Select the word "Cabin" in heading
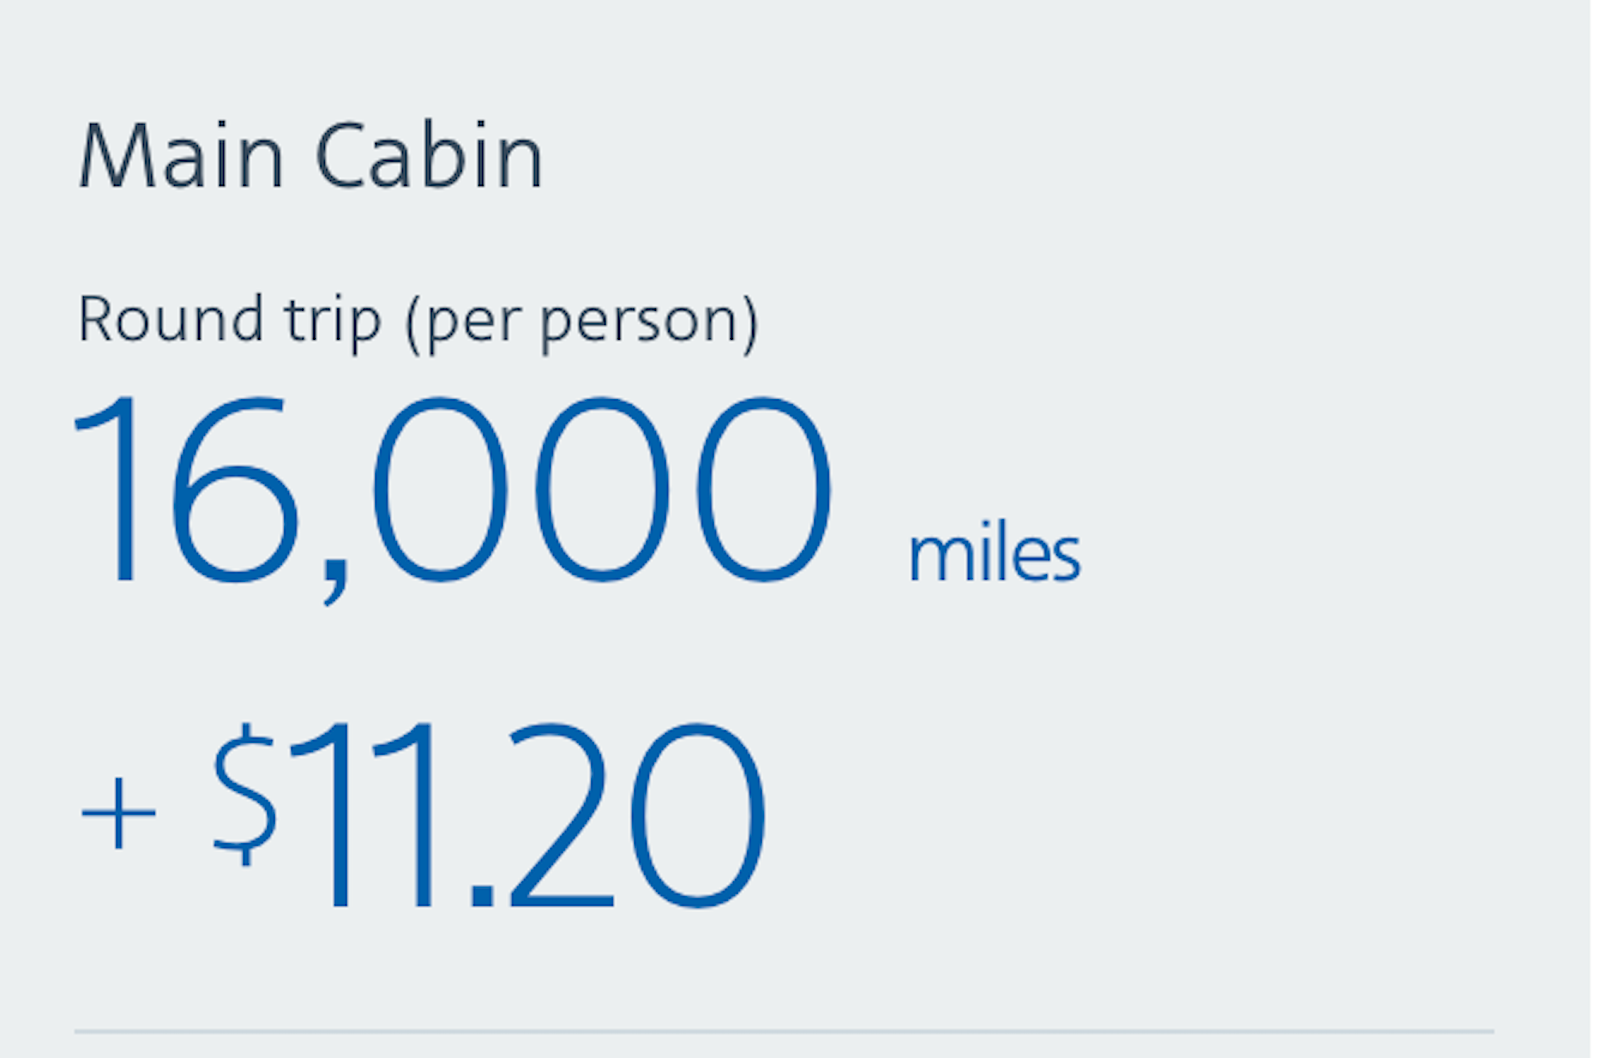 [429, 157]
